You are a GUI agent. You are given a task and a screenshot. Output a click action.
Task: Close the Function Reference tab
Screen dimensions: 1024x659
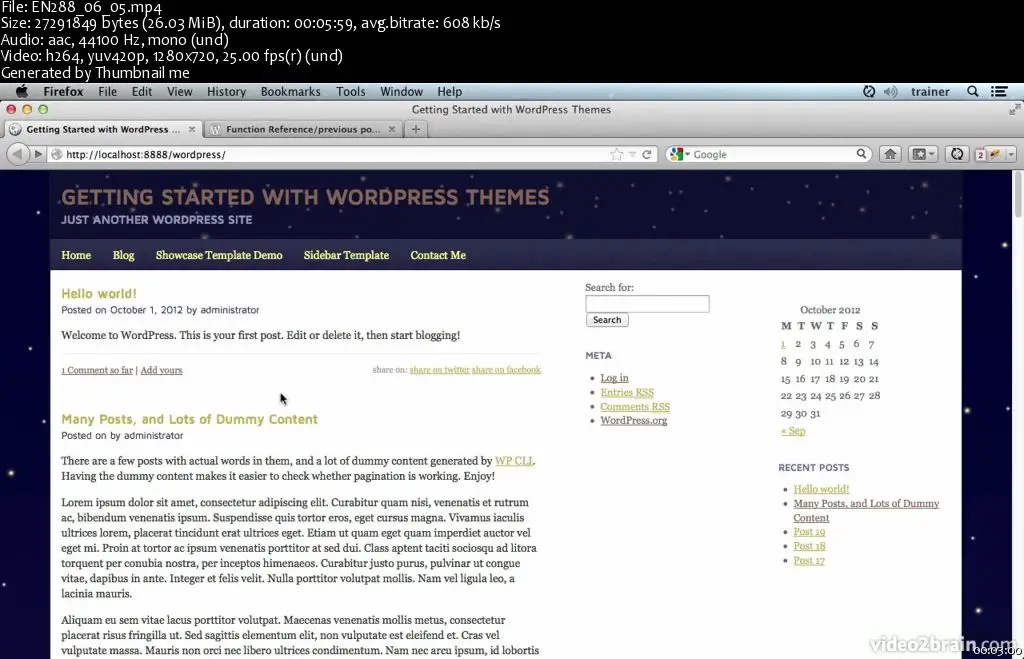[x=392, y=129]
